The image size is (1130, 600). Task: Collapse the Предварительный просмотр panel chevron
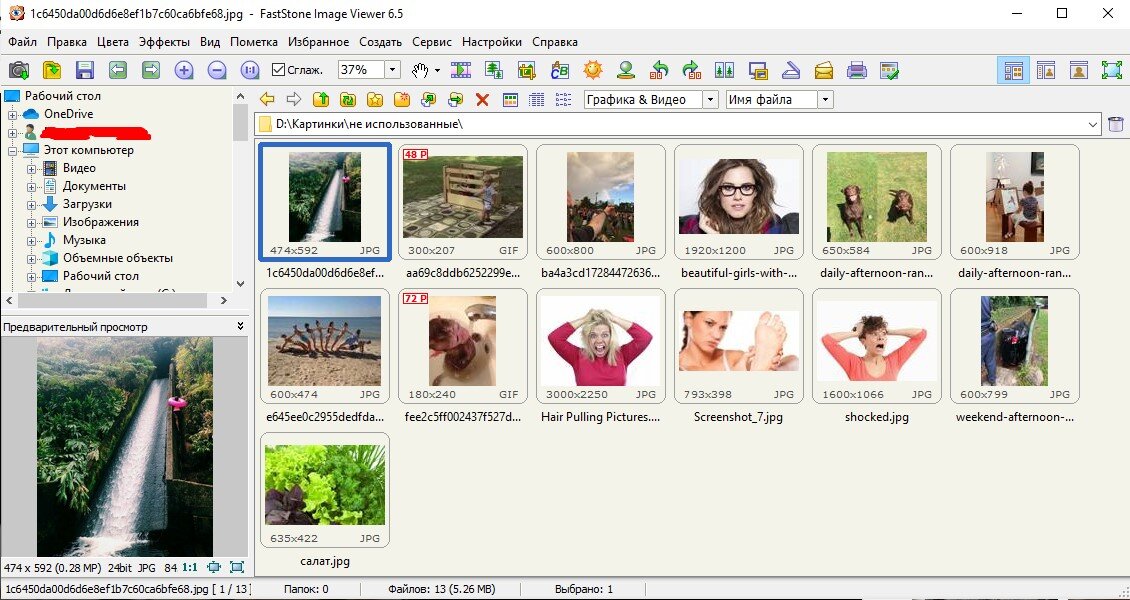click(x=240, y=326)
